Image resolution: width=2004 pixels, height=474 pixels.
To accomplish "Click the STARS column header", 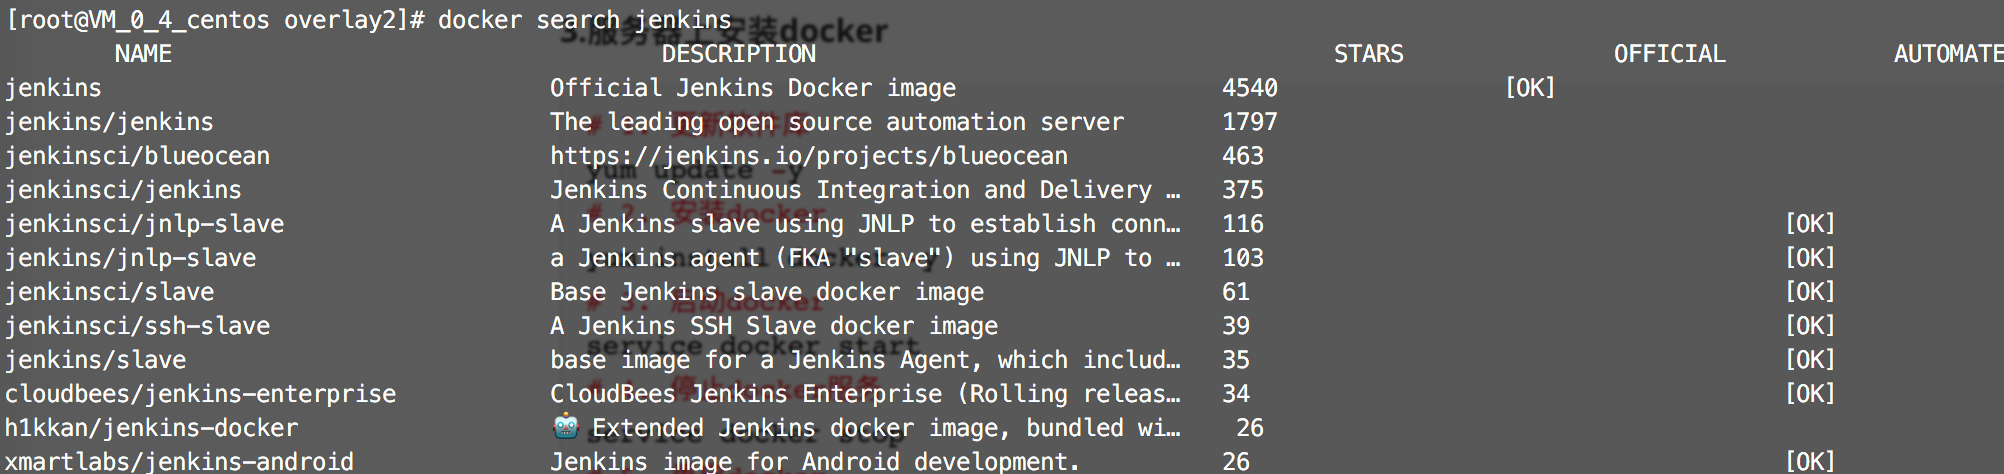I will (1369, 54).
